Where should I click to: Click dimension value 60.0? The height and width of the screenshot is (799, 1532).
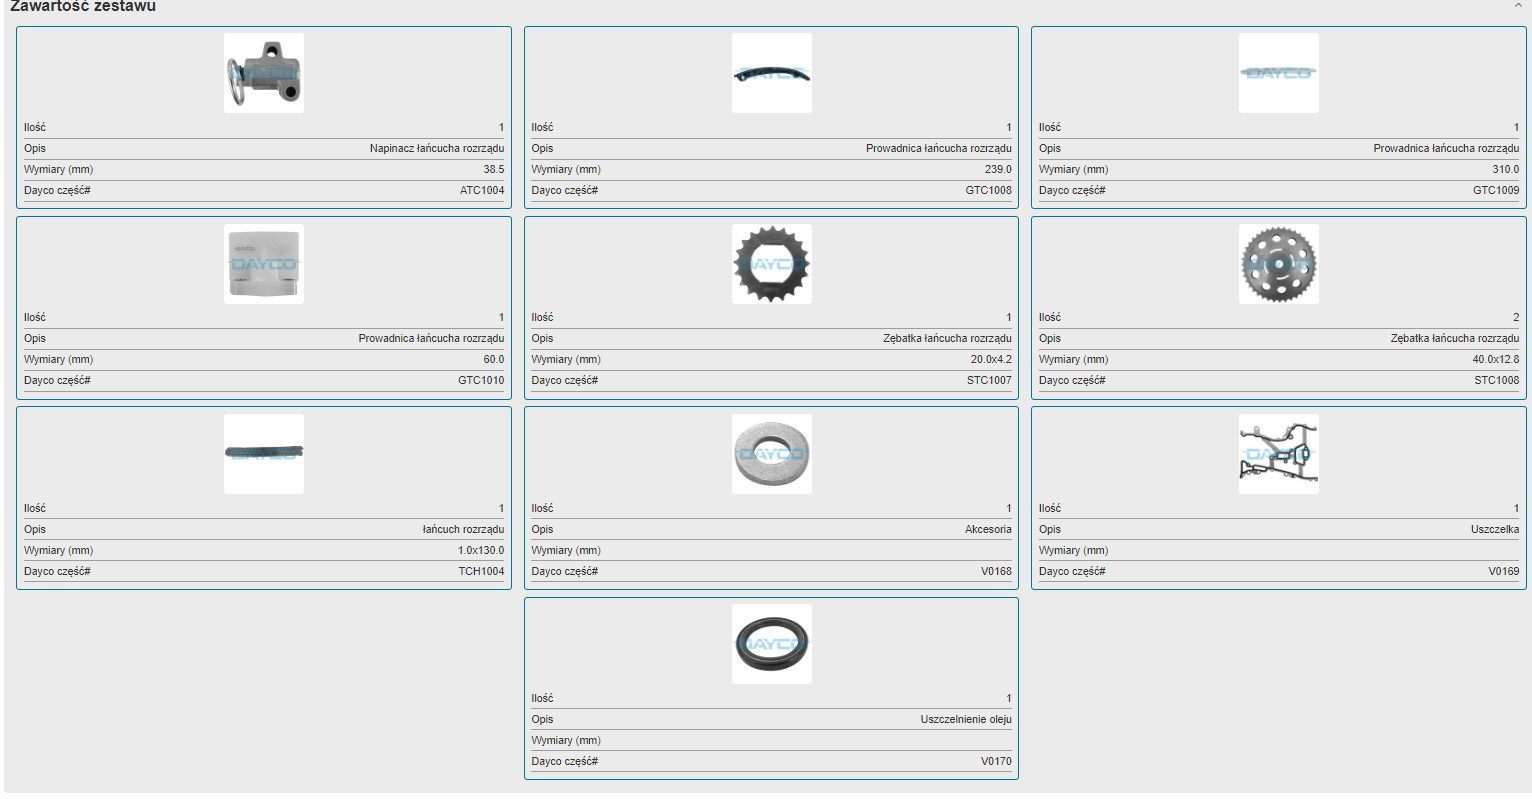pyautogui.click(x=494, y=359)
